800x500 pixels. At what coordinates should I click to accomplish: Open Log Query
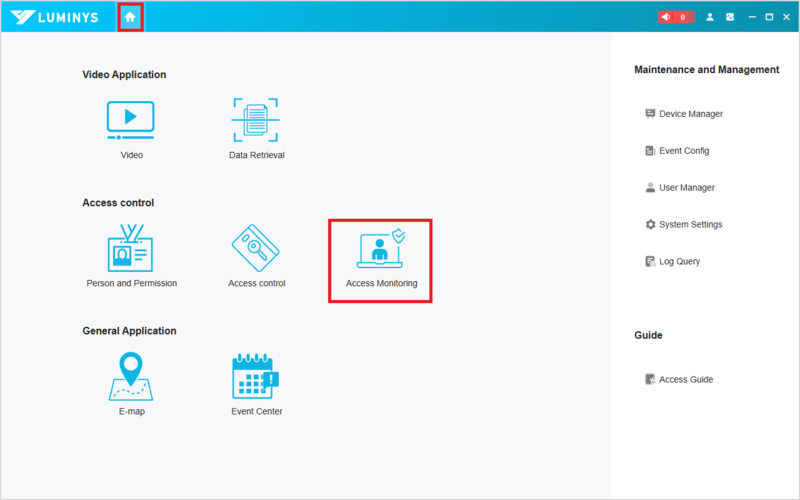tap(672, 261)
